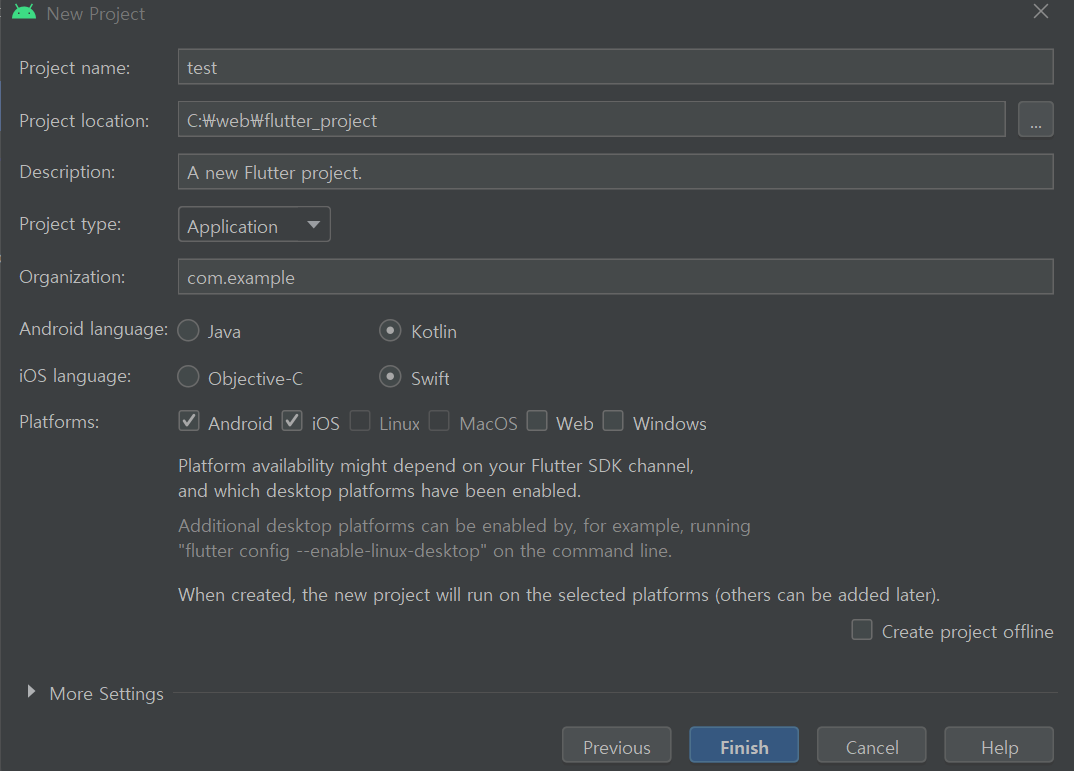Viewport: 1074px width, 771px height.
Task: Uncheck the iOS platform checkbox
Action: click(292, 420)
